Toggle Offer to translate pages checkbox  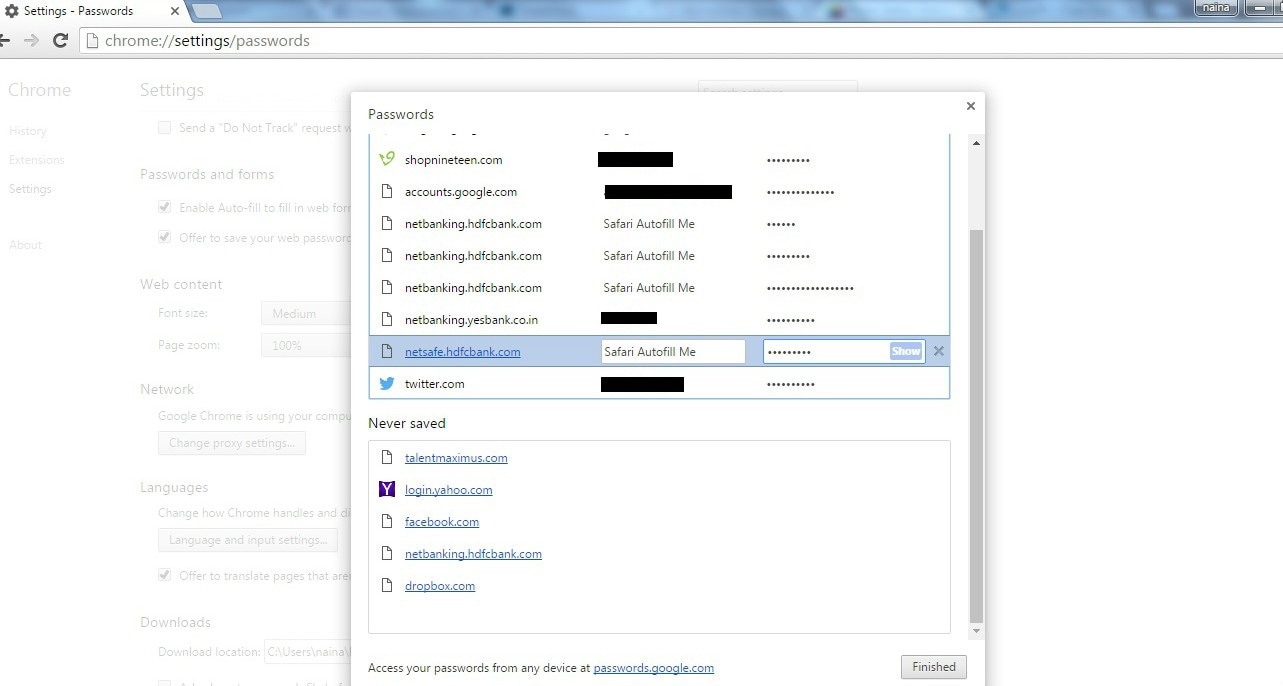coord(164,576)
